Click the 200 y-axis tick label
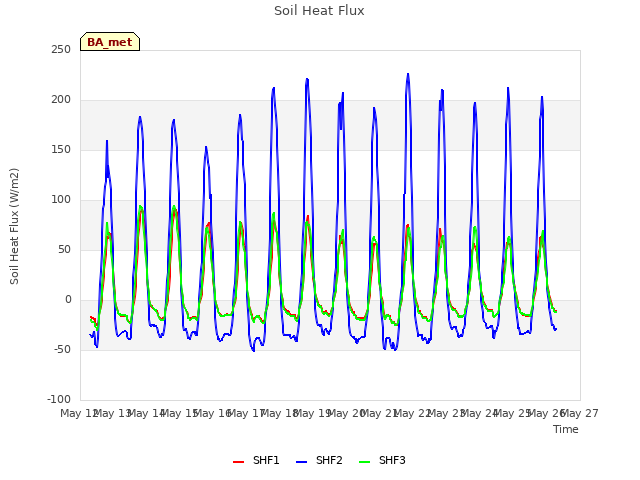The image size is (640, 480). pyautogui.click(x=61, y=100)
